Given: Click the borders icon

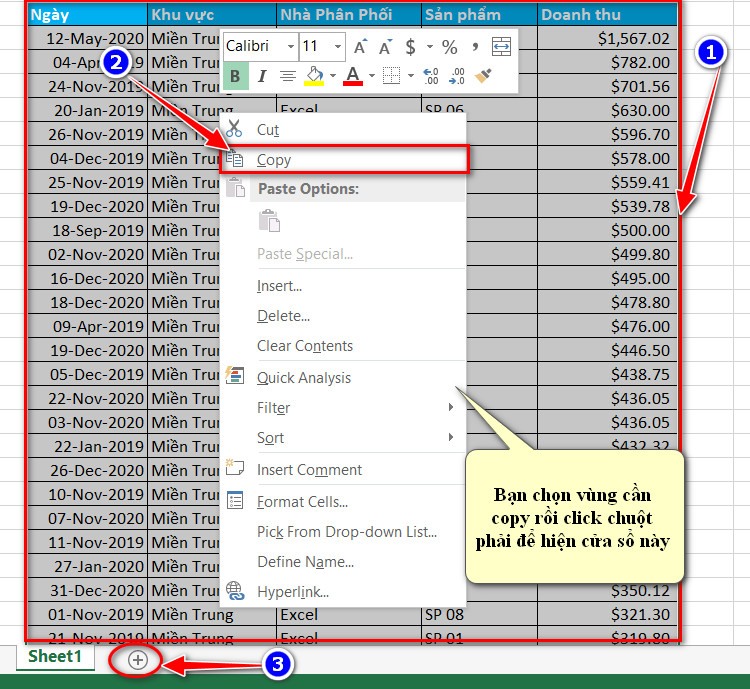Looking at the screenshot, I should [391, 76].
